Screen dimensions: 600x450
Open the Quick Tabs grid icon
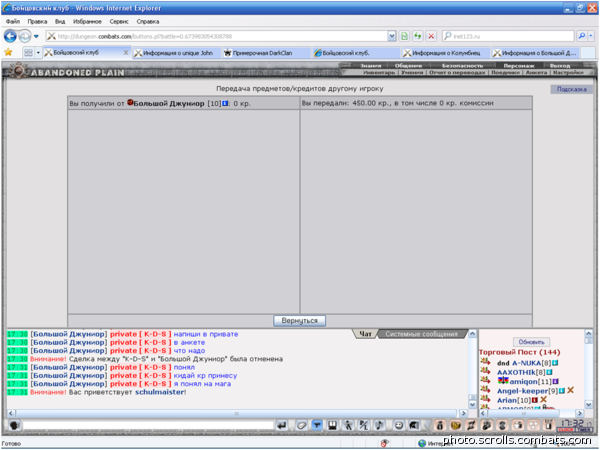coord(28,52)
